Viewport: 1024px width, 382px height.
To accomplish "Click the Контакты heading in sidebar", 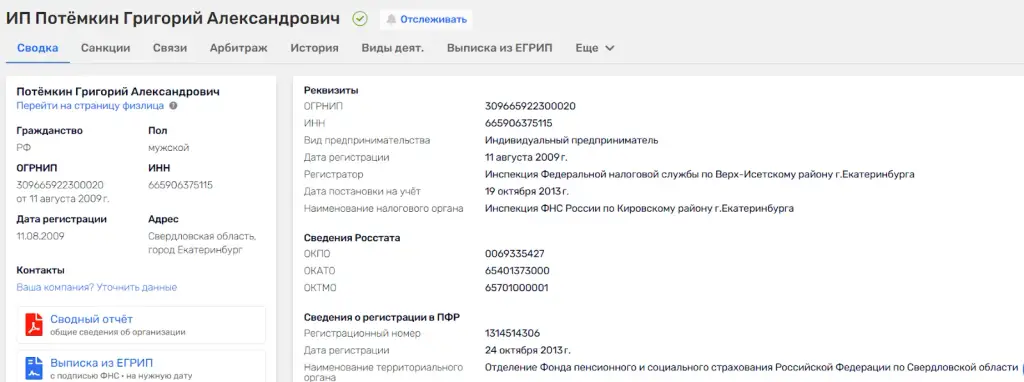I will [x=40, y=270].
